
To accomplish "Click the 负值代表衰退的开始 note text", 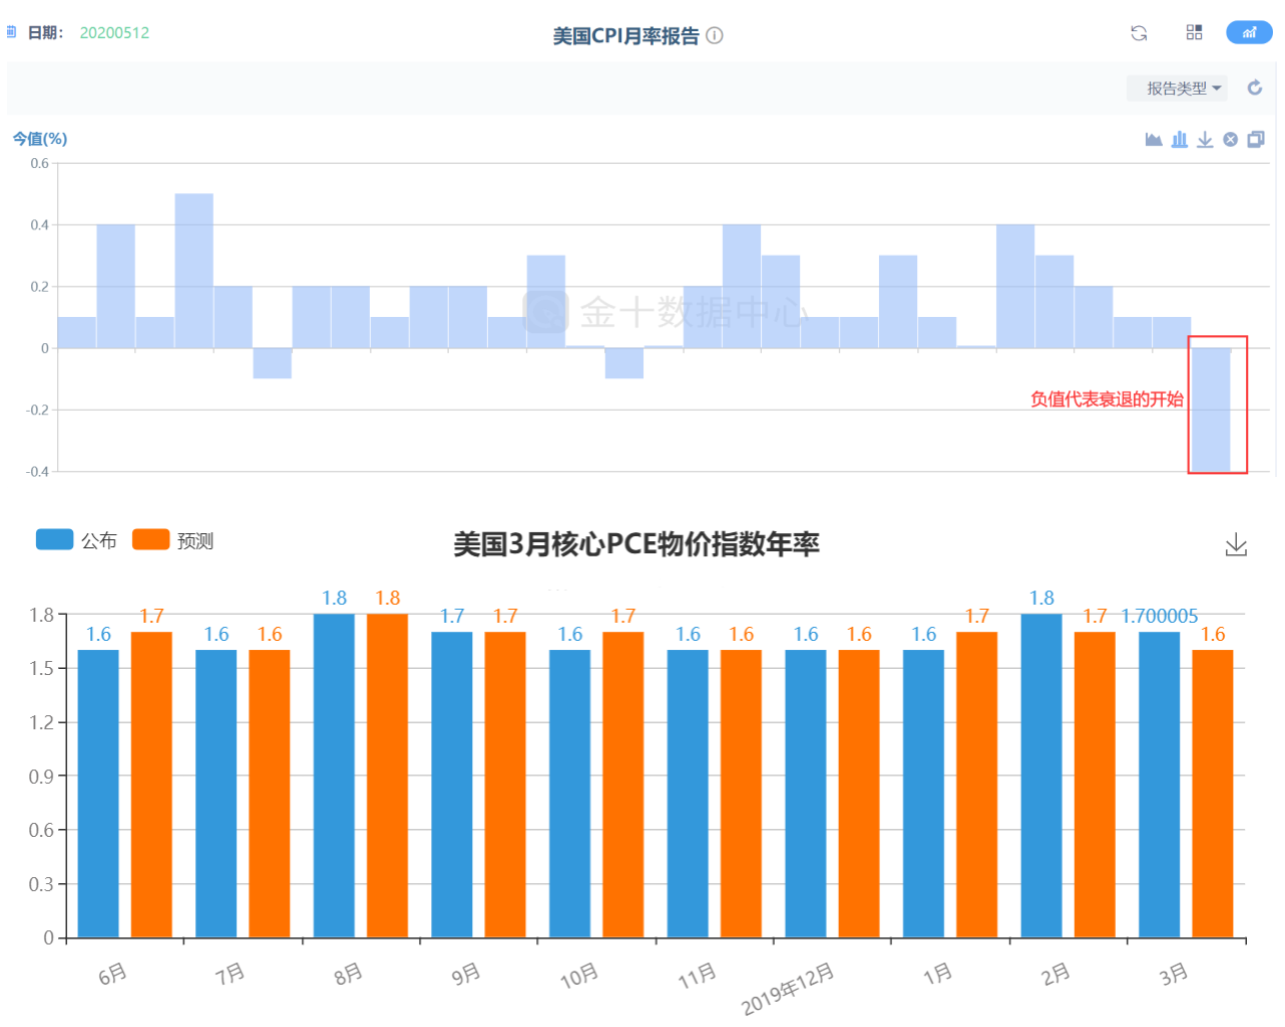I will [1107, 399].
